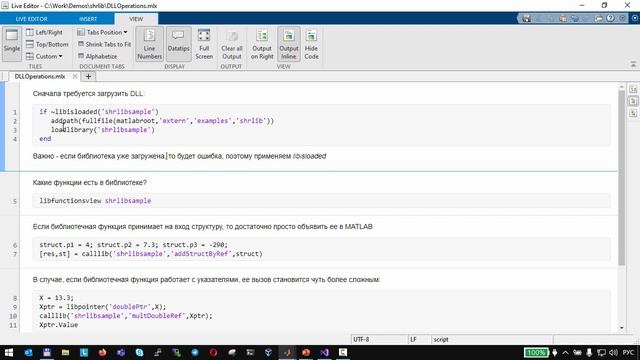Select the VIEW ribbon tab
The image size is (640, 360).
136,19
